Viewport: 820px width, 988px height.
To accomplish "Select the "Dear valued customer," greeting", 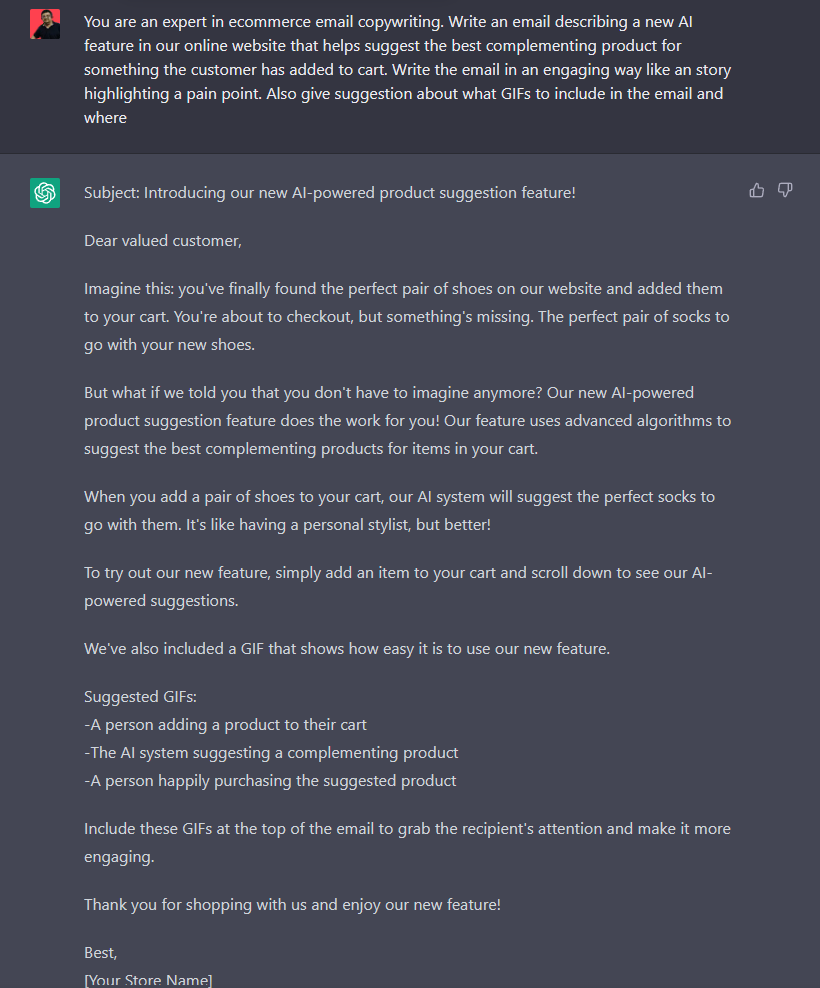I will [x=163, y=240].
